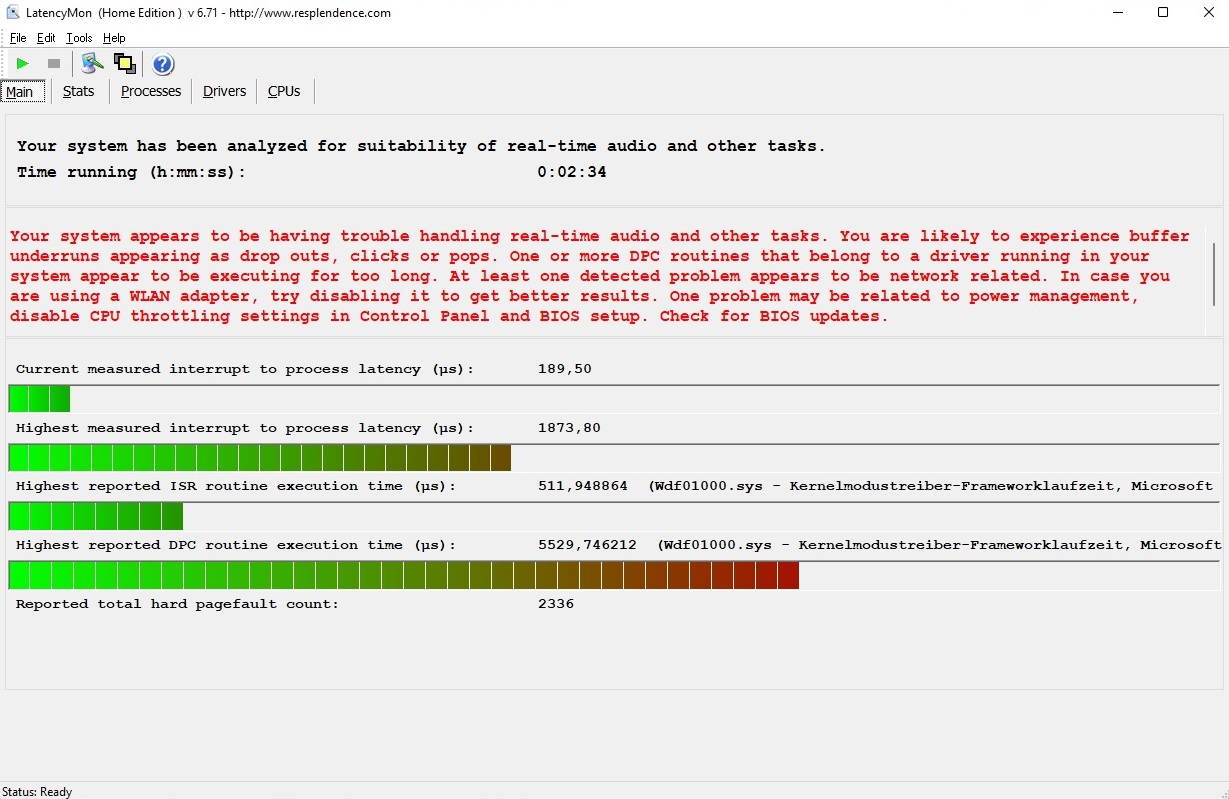Click the blue question mark help icon
This screenshot has width=1229, height=799.
point(163,65)
